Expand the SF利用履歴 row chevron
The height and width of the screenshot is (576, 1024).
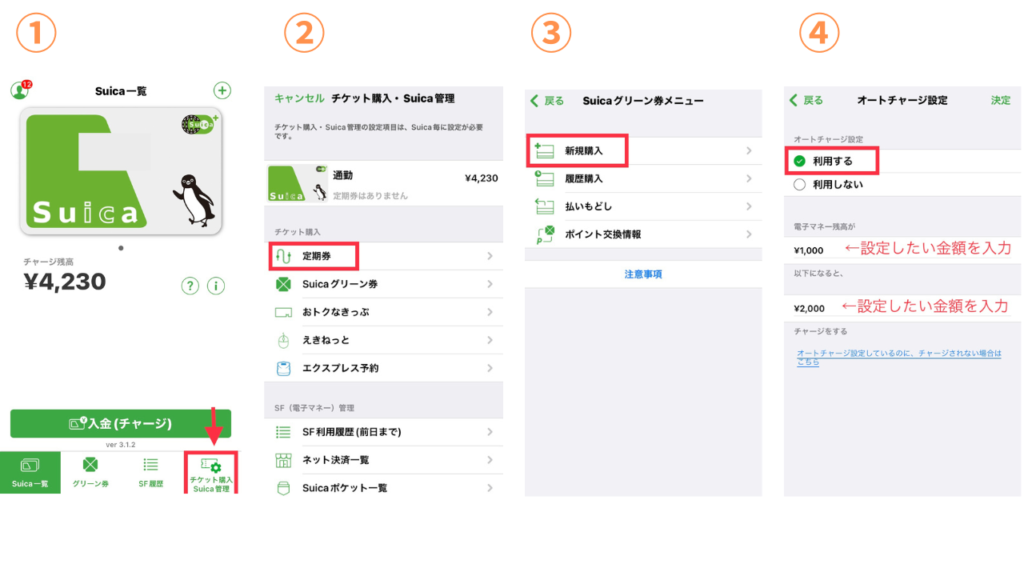490,432
